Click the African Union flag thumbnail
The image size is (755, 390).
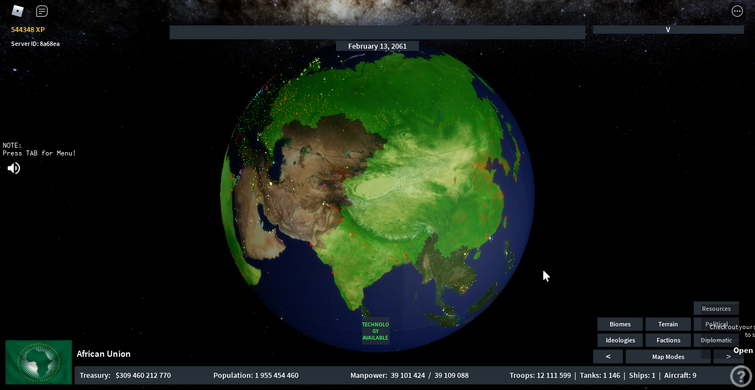39,362
